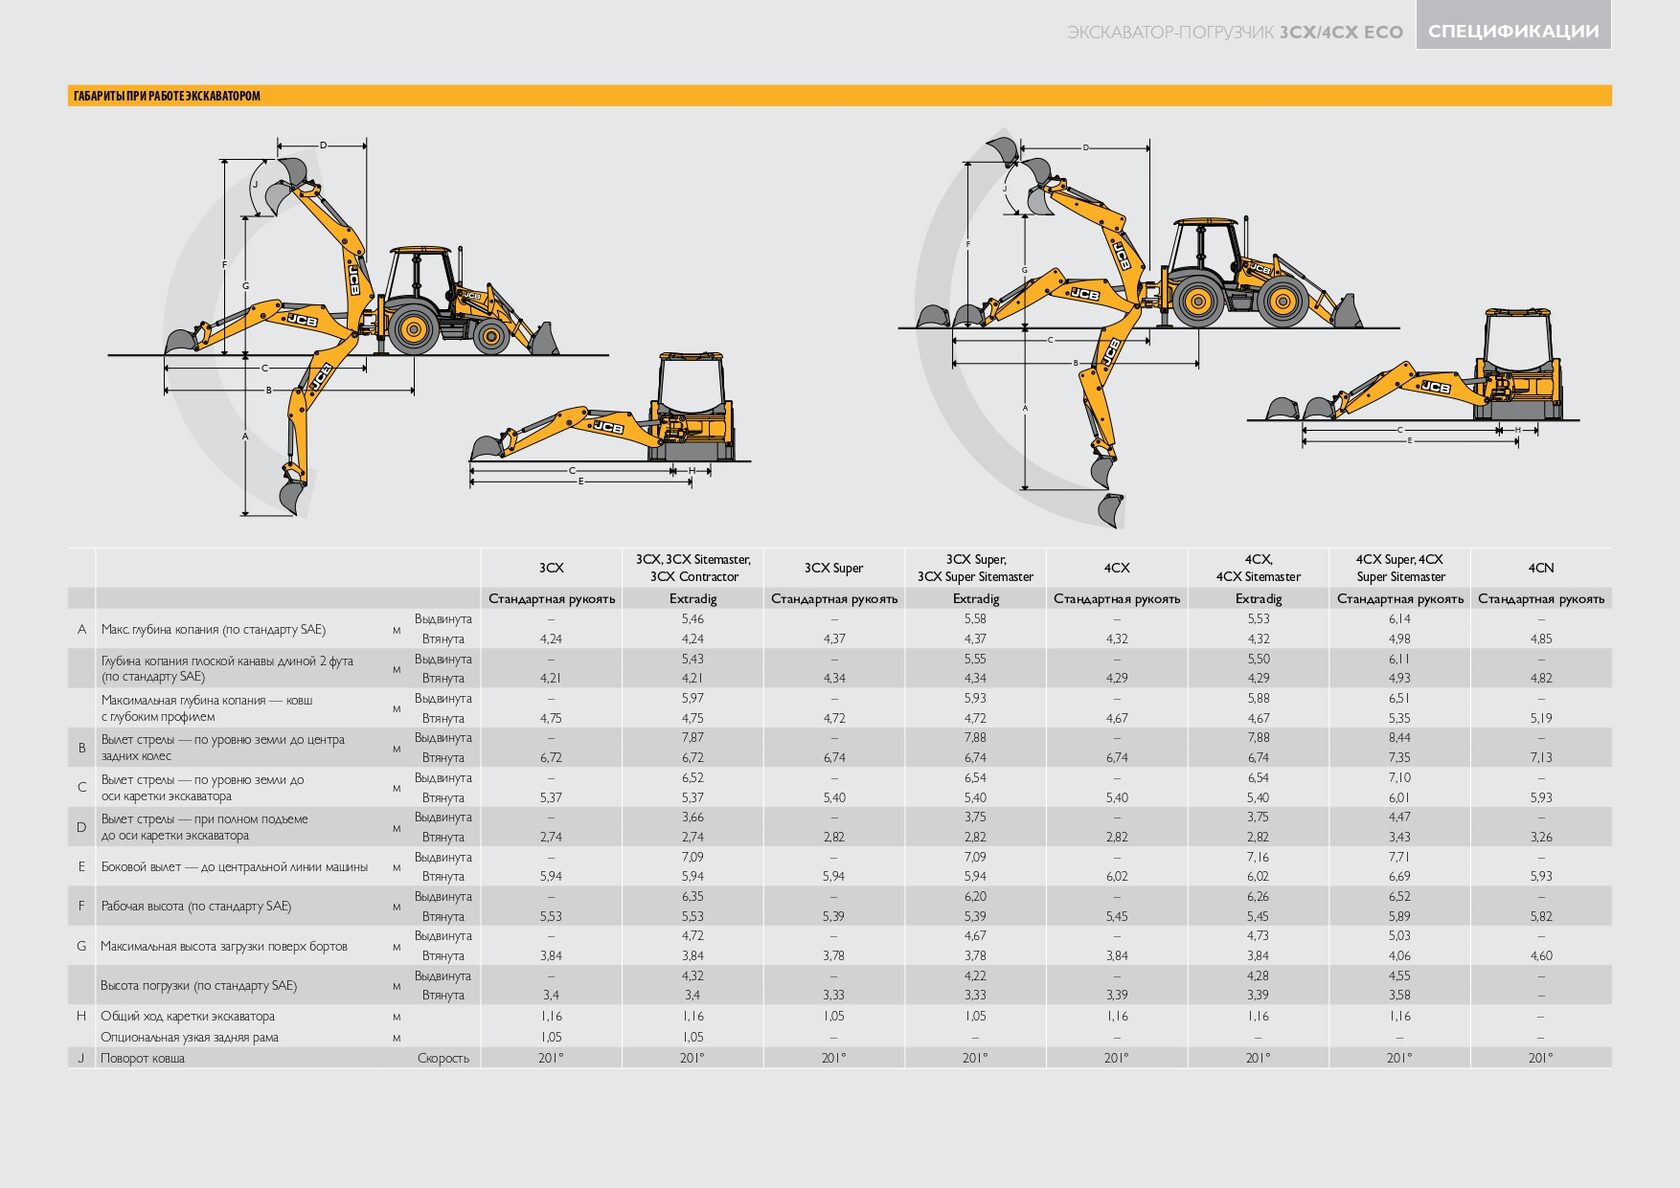Image resolution: width=1680 pixels, height=1188 pixels.
Task: Click the 4CX Super, 4CX Super Sitemaster header
Action: (1399, 568)
